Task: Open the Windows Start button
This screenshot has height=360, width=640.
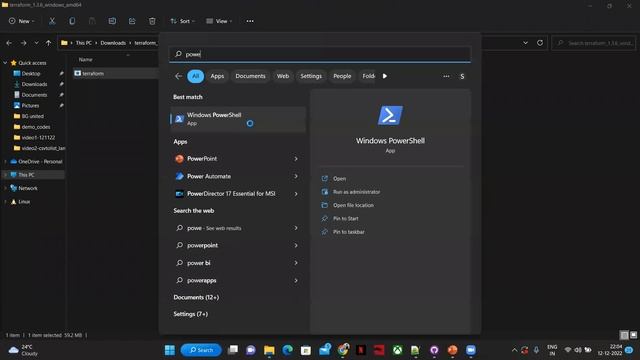Action: point(170,350)
